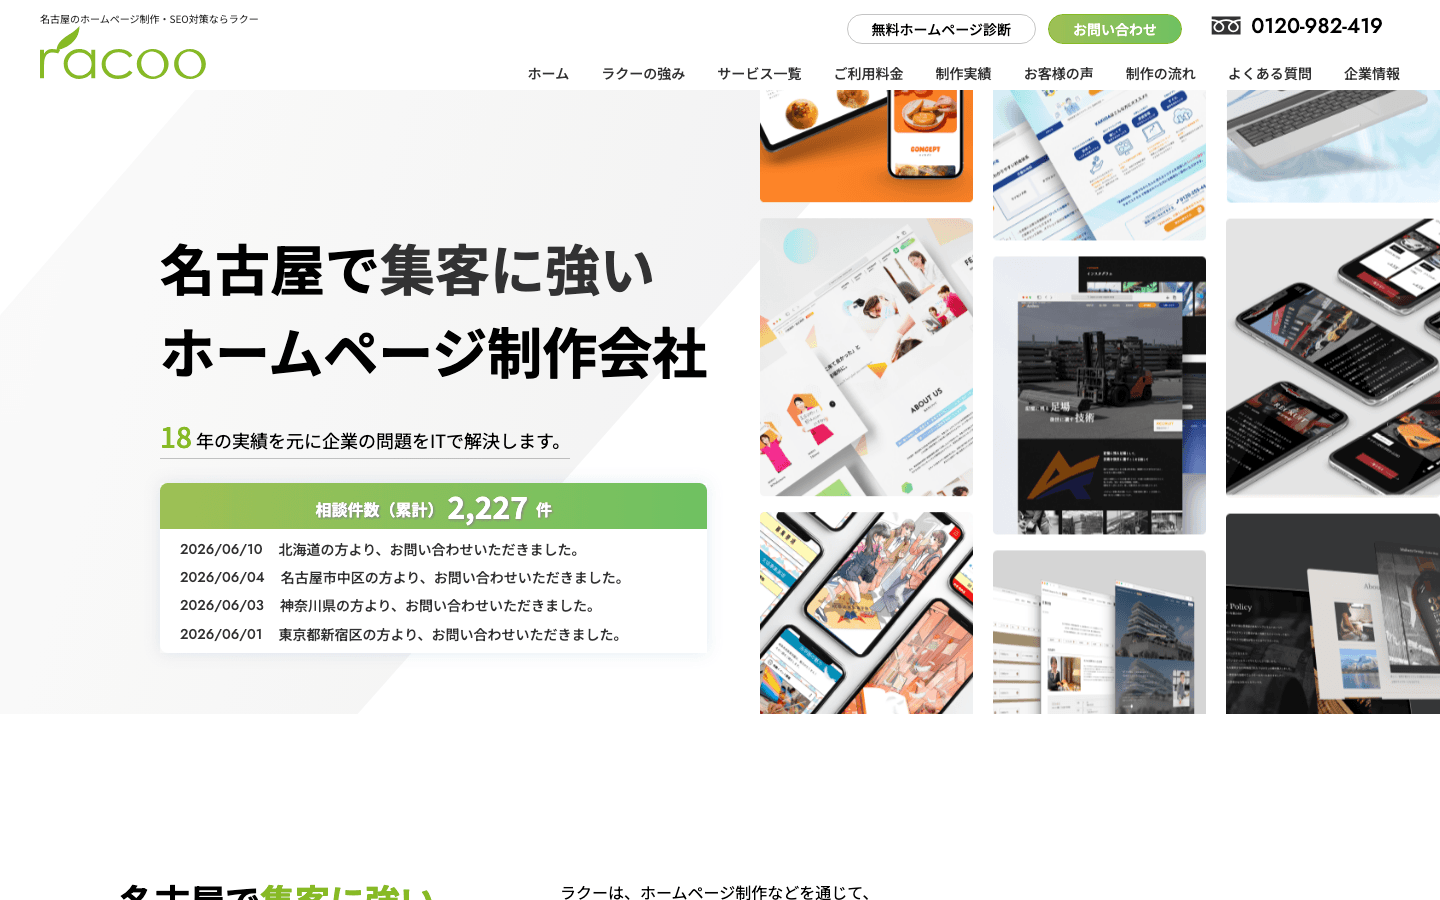Click the 名古屋のホームページ制作・SEO対策ならラクー tagline
Viewport: 1440px width, 900px height.
click(x=149, y=19)
